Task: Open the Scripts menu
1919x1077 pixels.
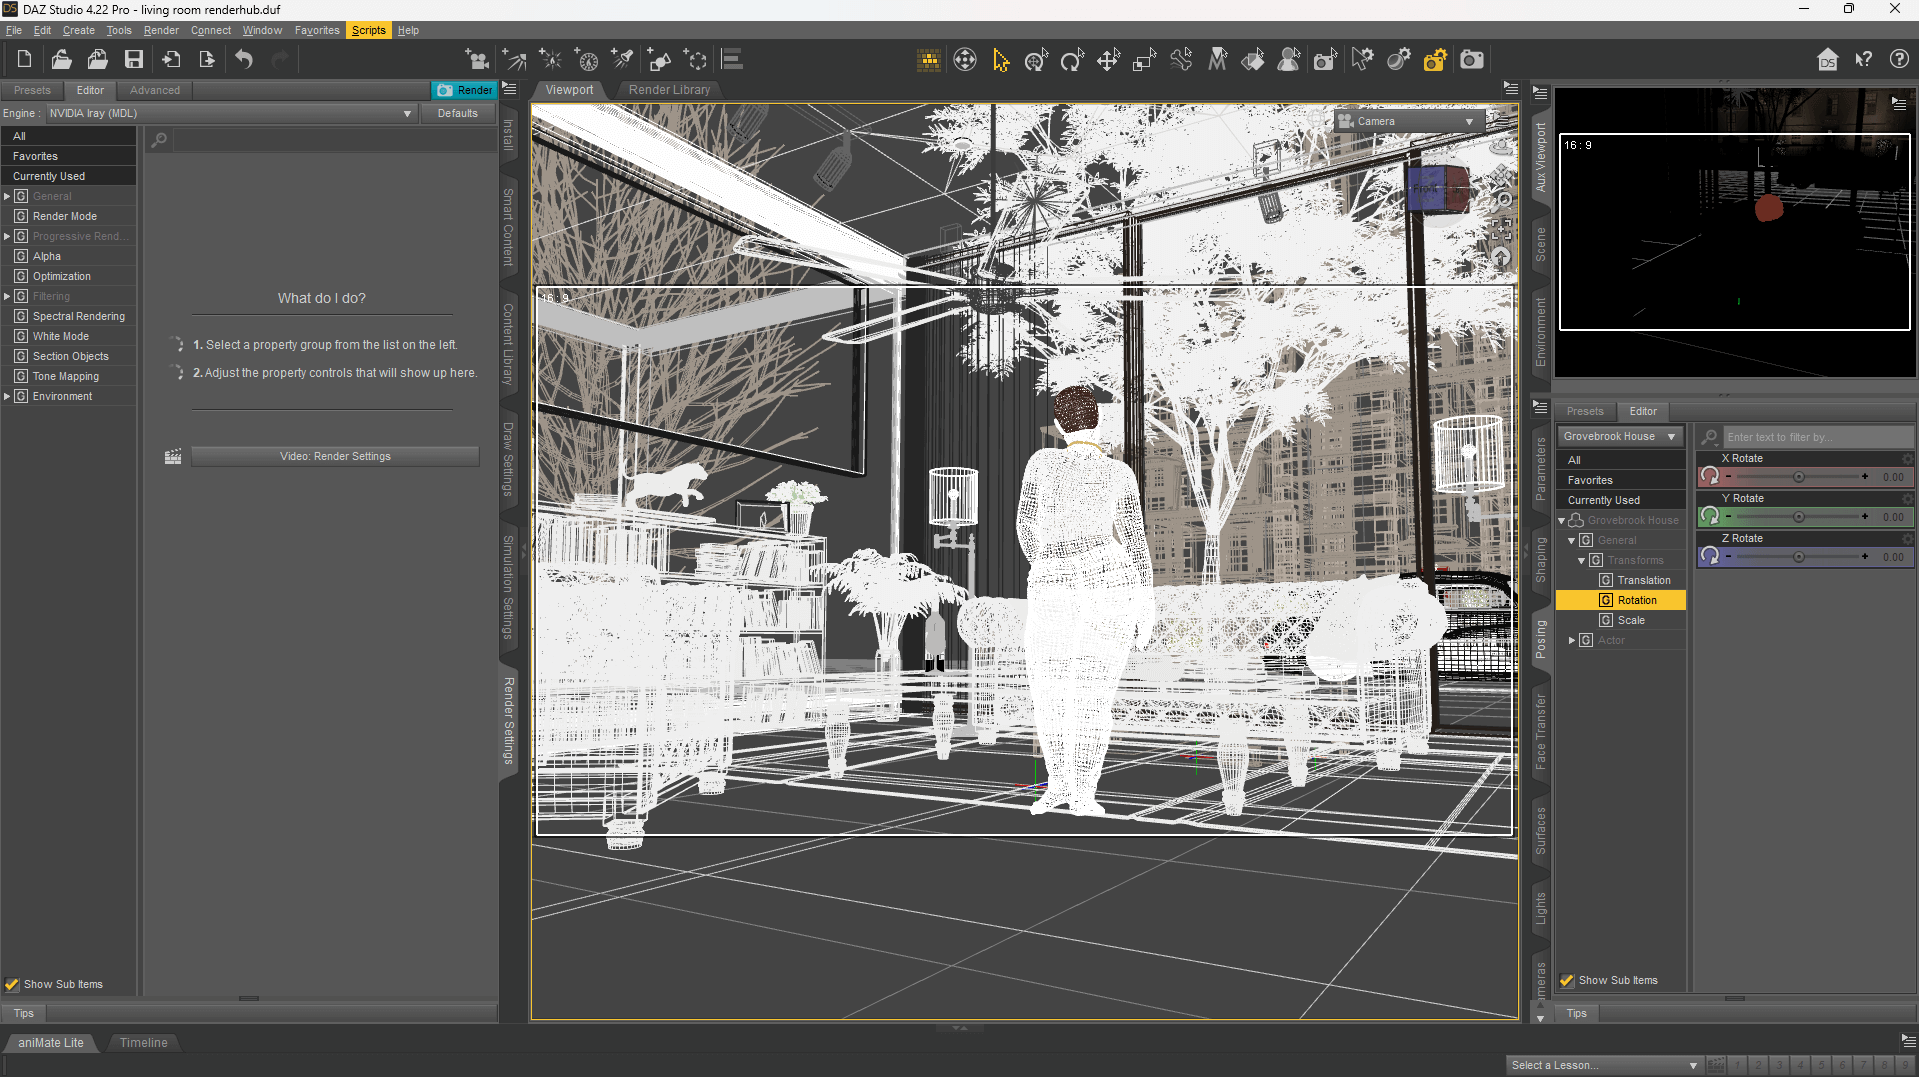Action: 368,30
